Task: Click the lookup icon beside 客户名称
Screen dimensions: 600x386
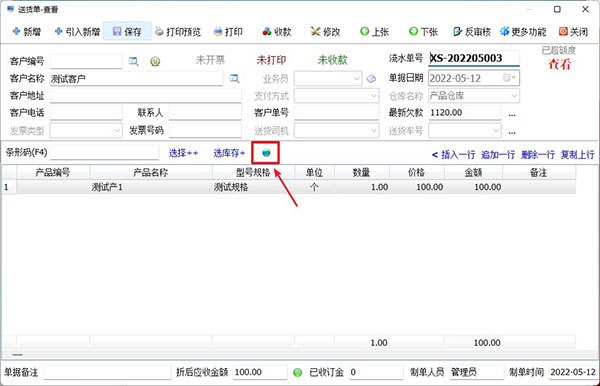Action: point(234,79)
